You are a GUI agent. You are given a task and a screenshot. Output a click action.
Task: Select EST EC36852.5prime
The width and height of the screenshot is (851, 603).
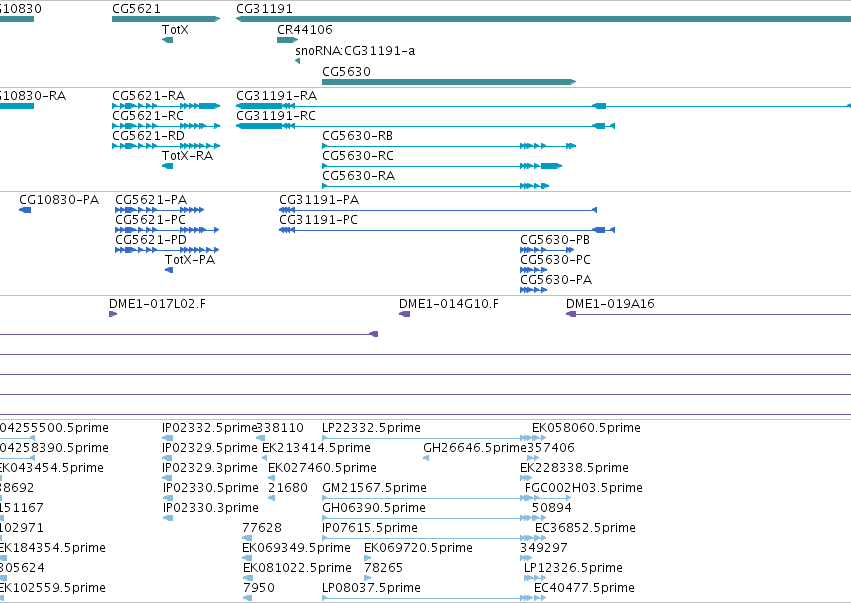[x=586, y=528]
